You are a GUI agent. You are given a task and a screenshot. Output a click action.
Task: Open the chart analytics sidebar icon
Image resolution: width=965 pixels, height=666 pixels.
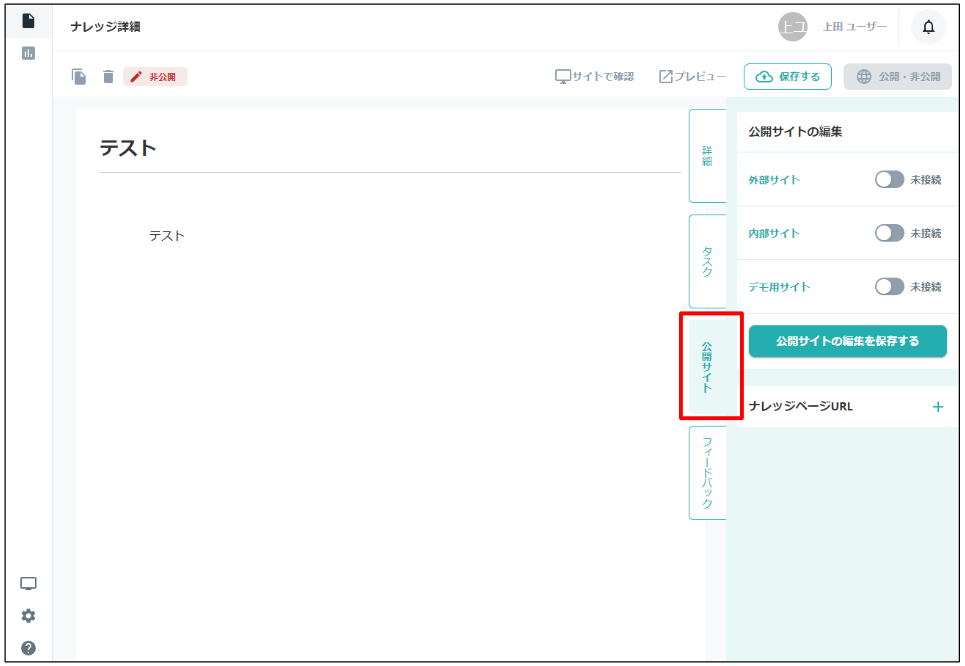click(28, 54)
